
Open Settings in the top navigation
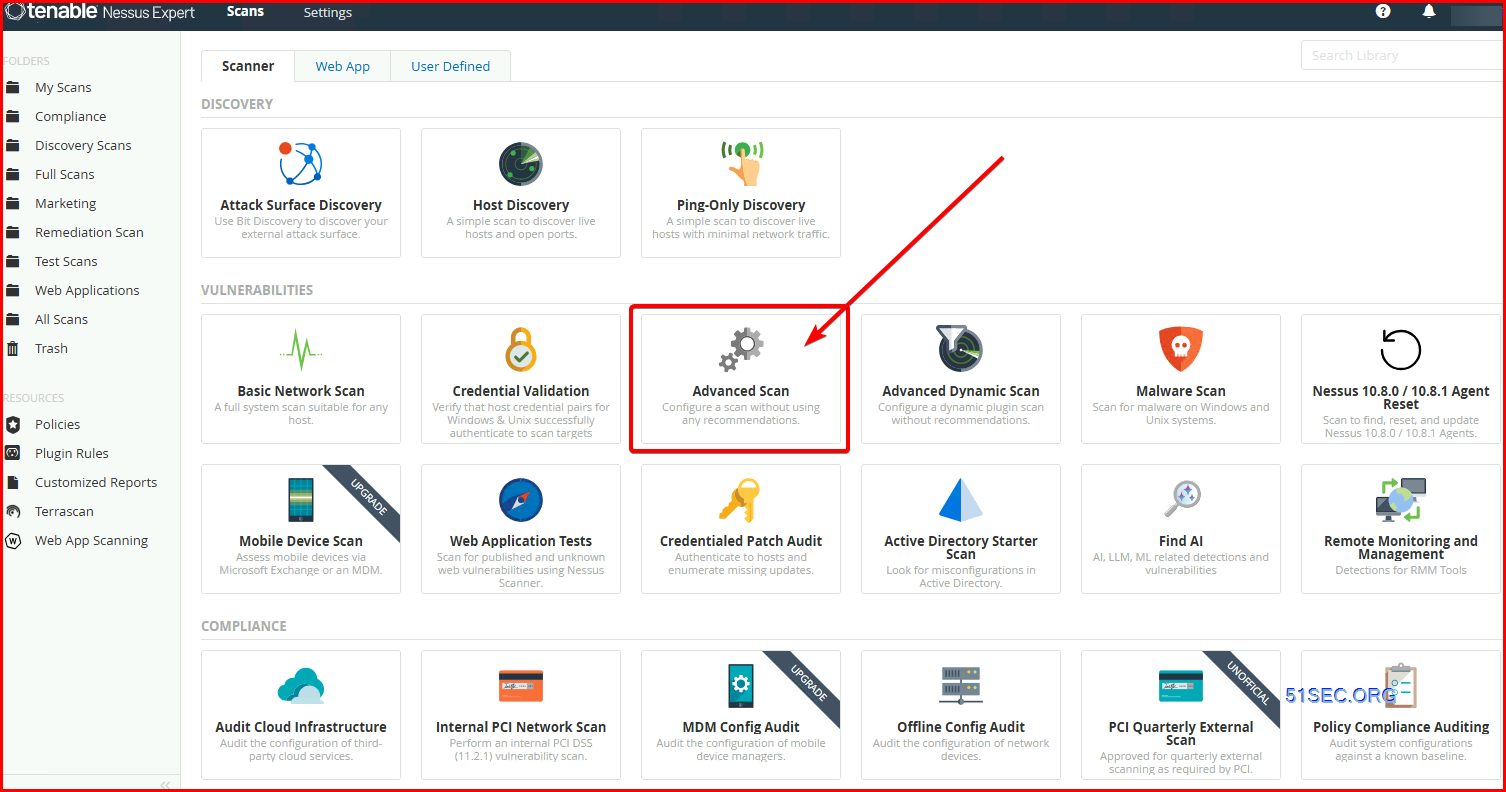(328, 13)
